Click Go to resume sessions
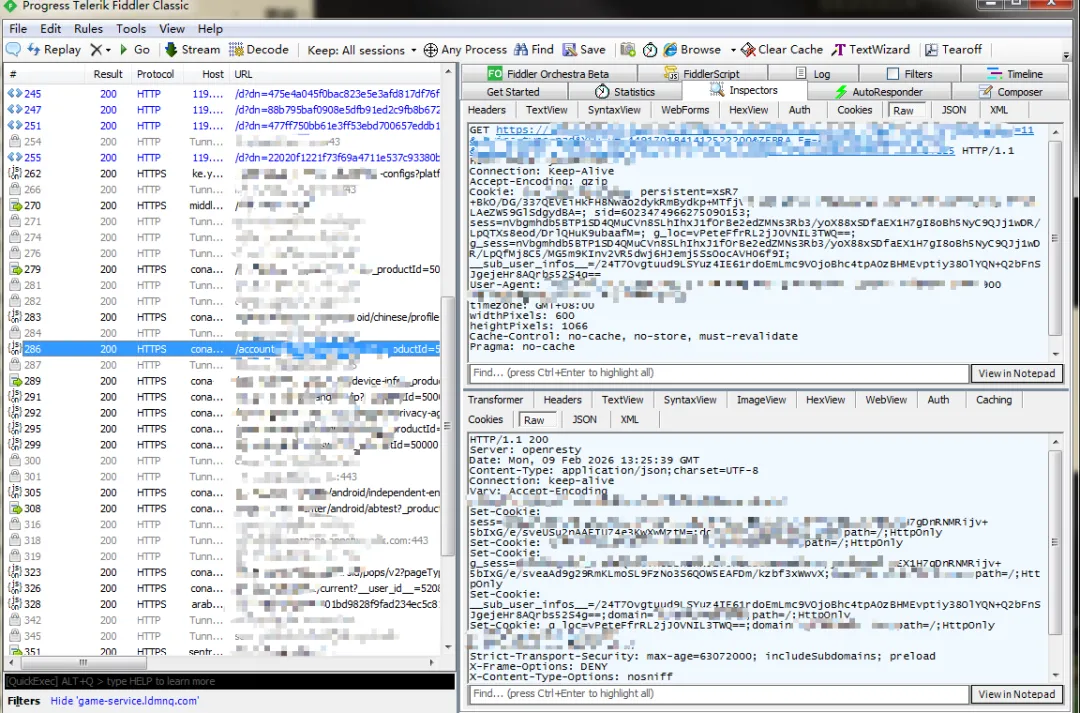1080x713 pixels. pyautogui.click(x=134, y=50)
